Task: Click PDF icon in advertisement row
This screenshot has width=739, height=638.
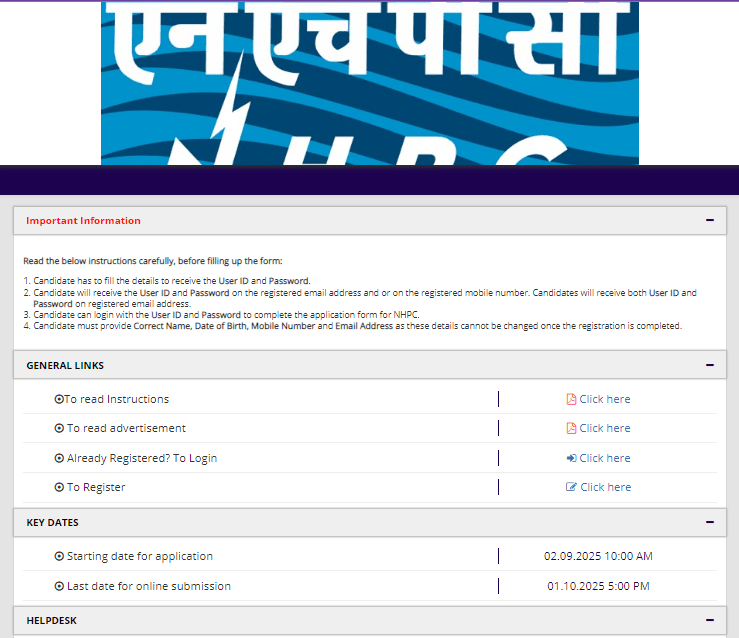Action: tap(571, 428)
